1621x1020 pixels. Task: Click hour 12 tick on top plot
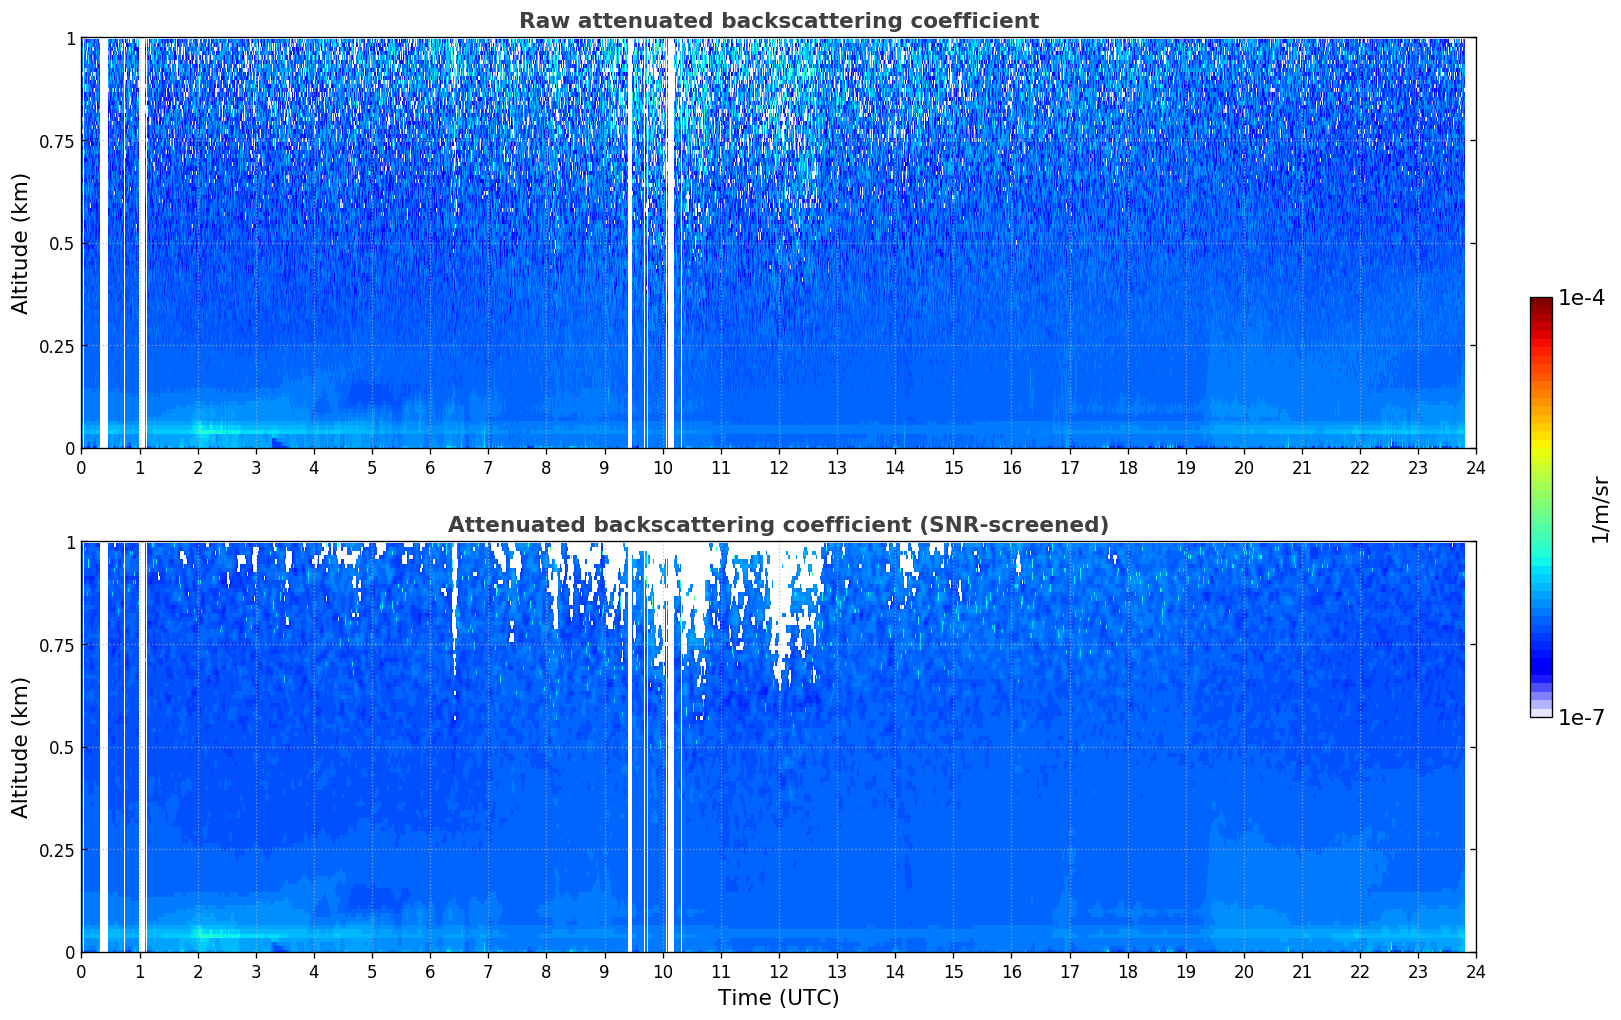point(779,467)
